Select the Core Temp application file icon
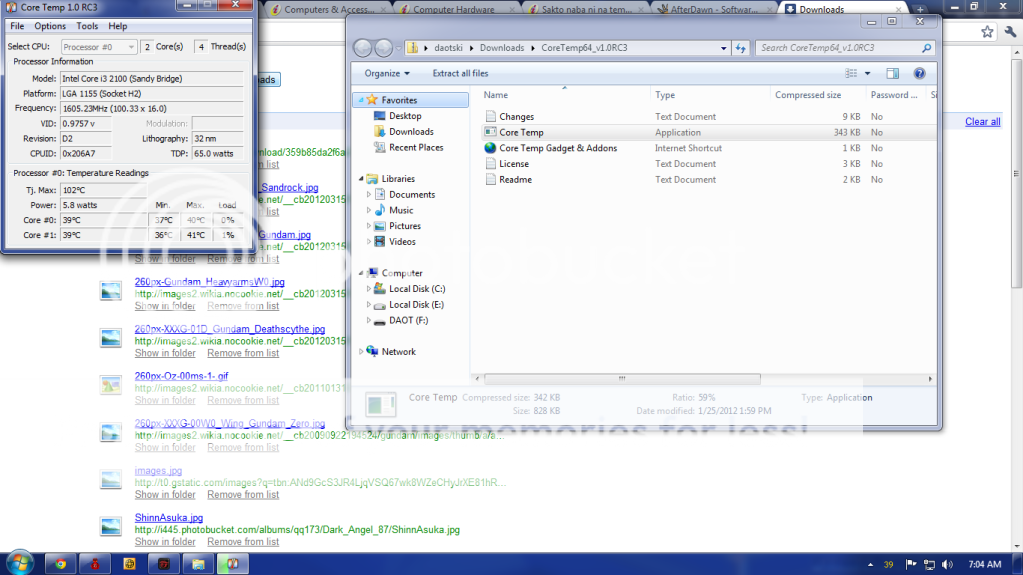This screenshot has height=575, width=1023. (x=491, y=132)
